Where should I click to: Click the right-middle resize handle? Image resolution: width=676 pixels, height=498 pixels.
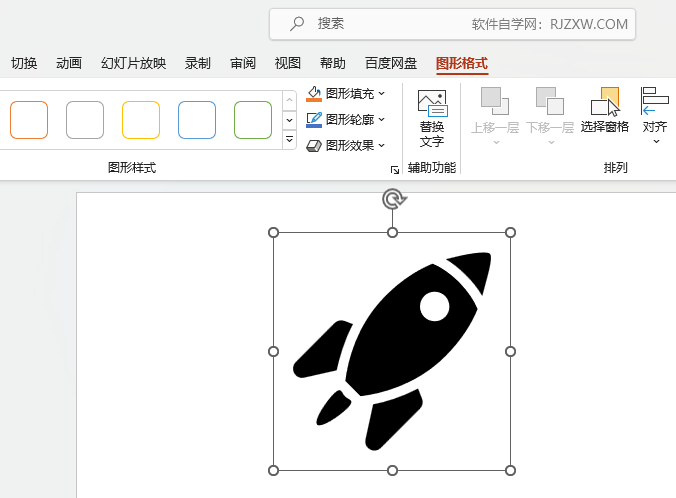click(x=510, y=352)
